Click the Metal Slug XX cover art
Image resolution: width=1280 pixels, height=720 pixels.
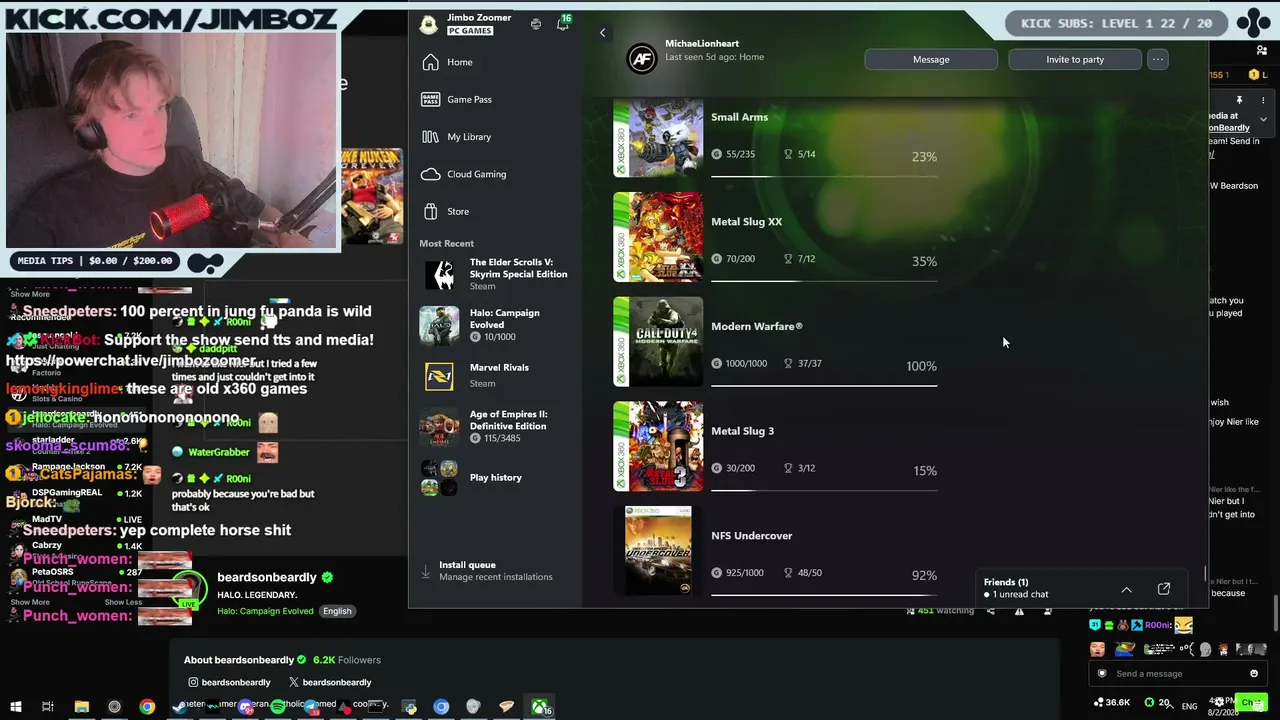pyautogui.click(x=658, y=237)
